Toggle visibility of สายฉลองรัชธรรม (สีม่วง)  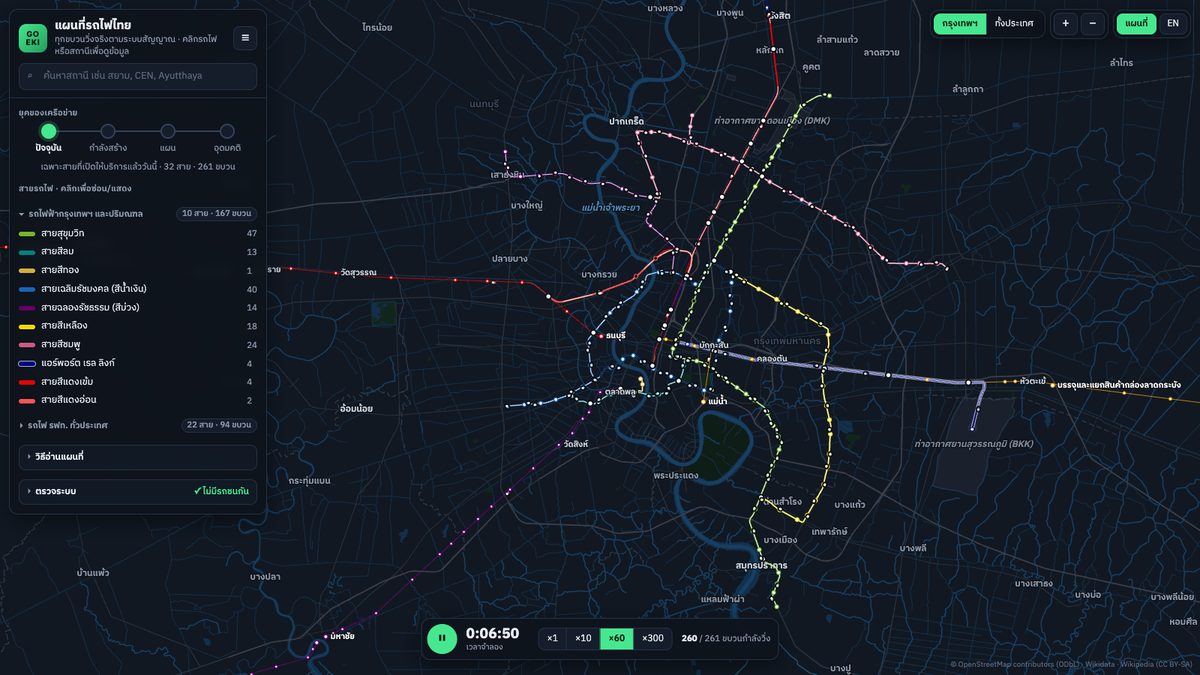pos(138,307)
